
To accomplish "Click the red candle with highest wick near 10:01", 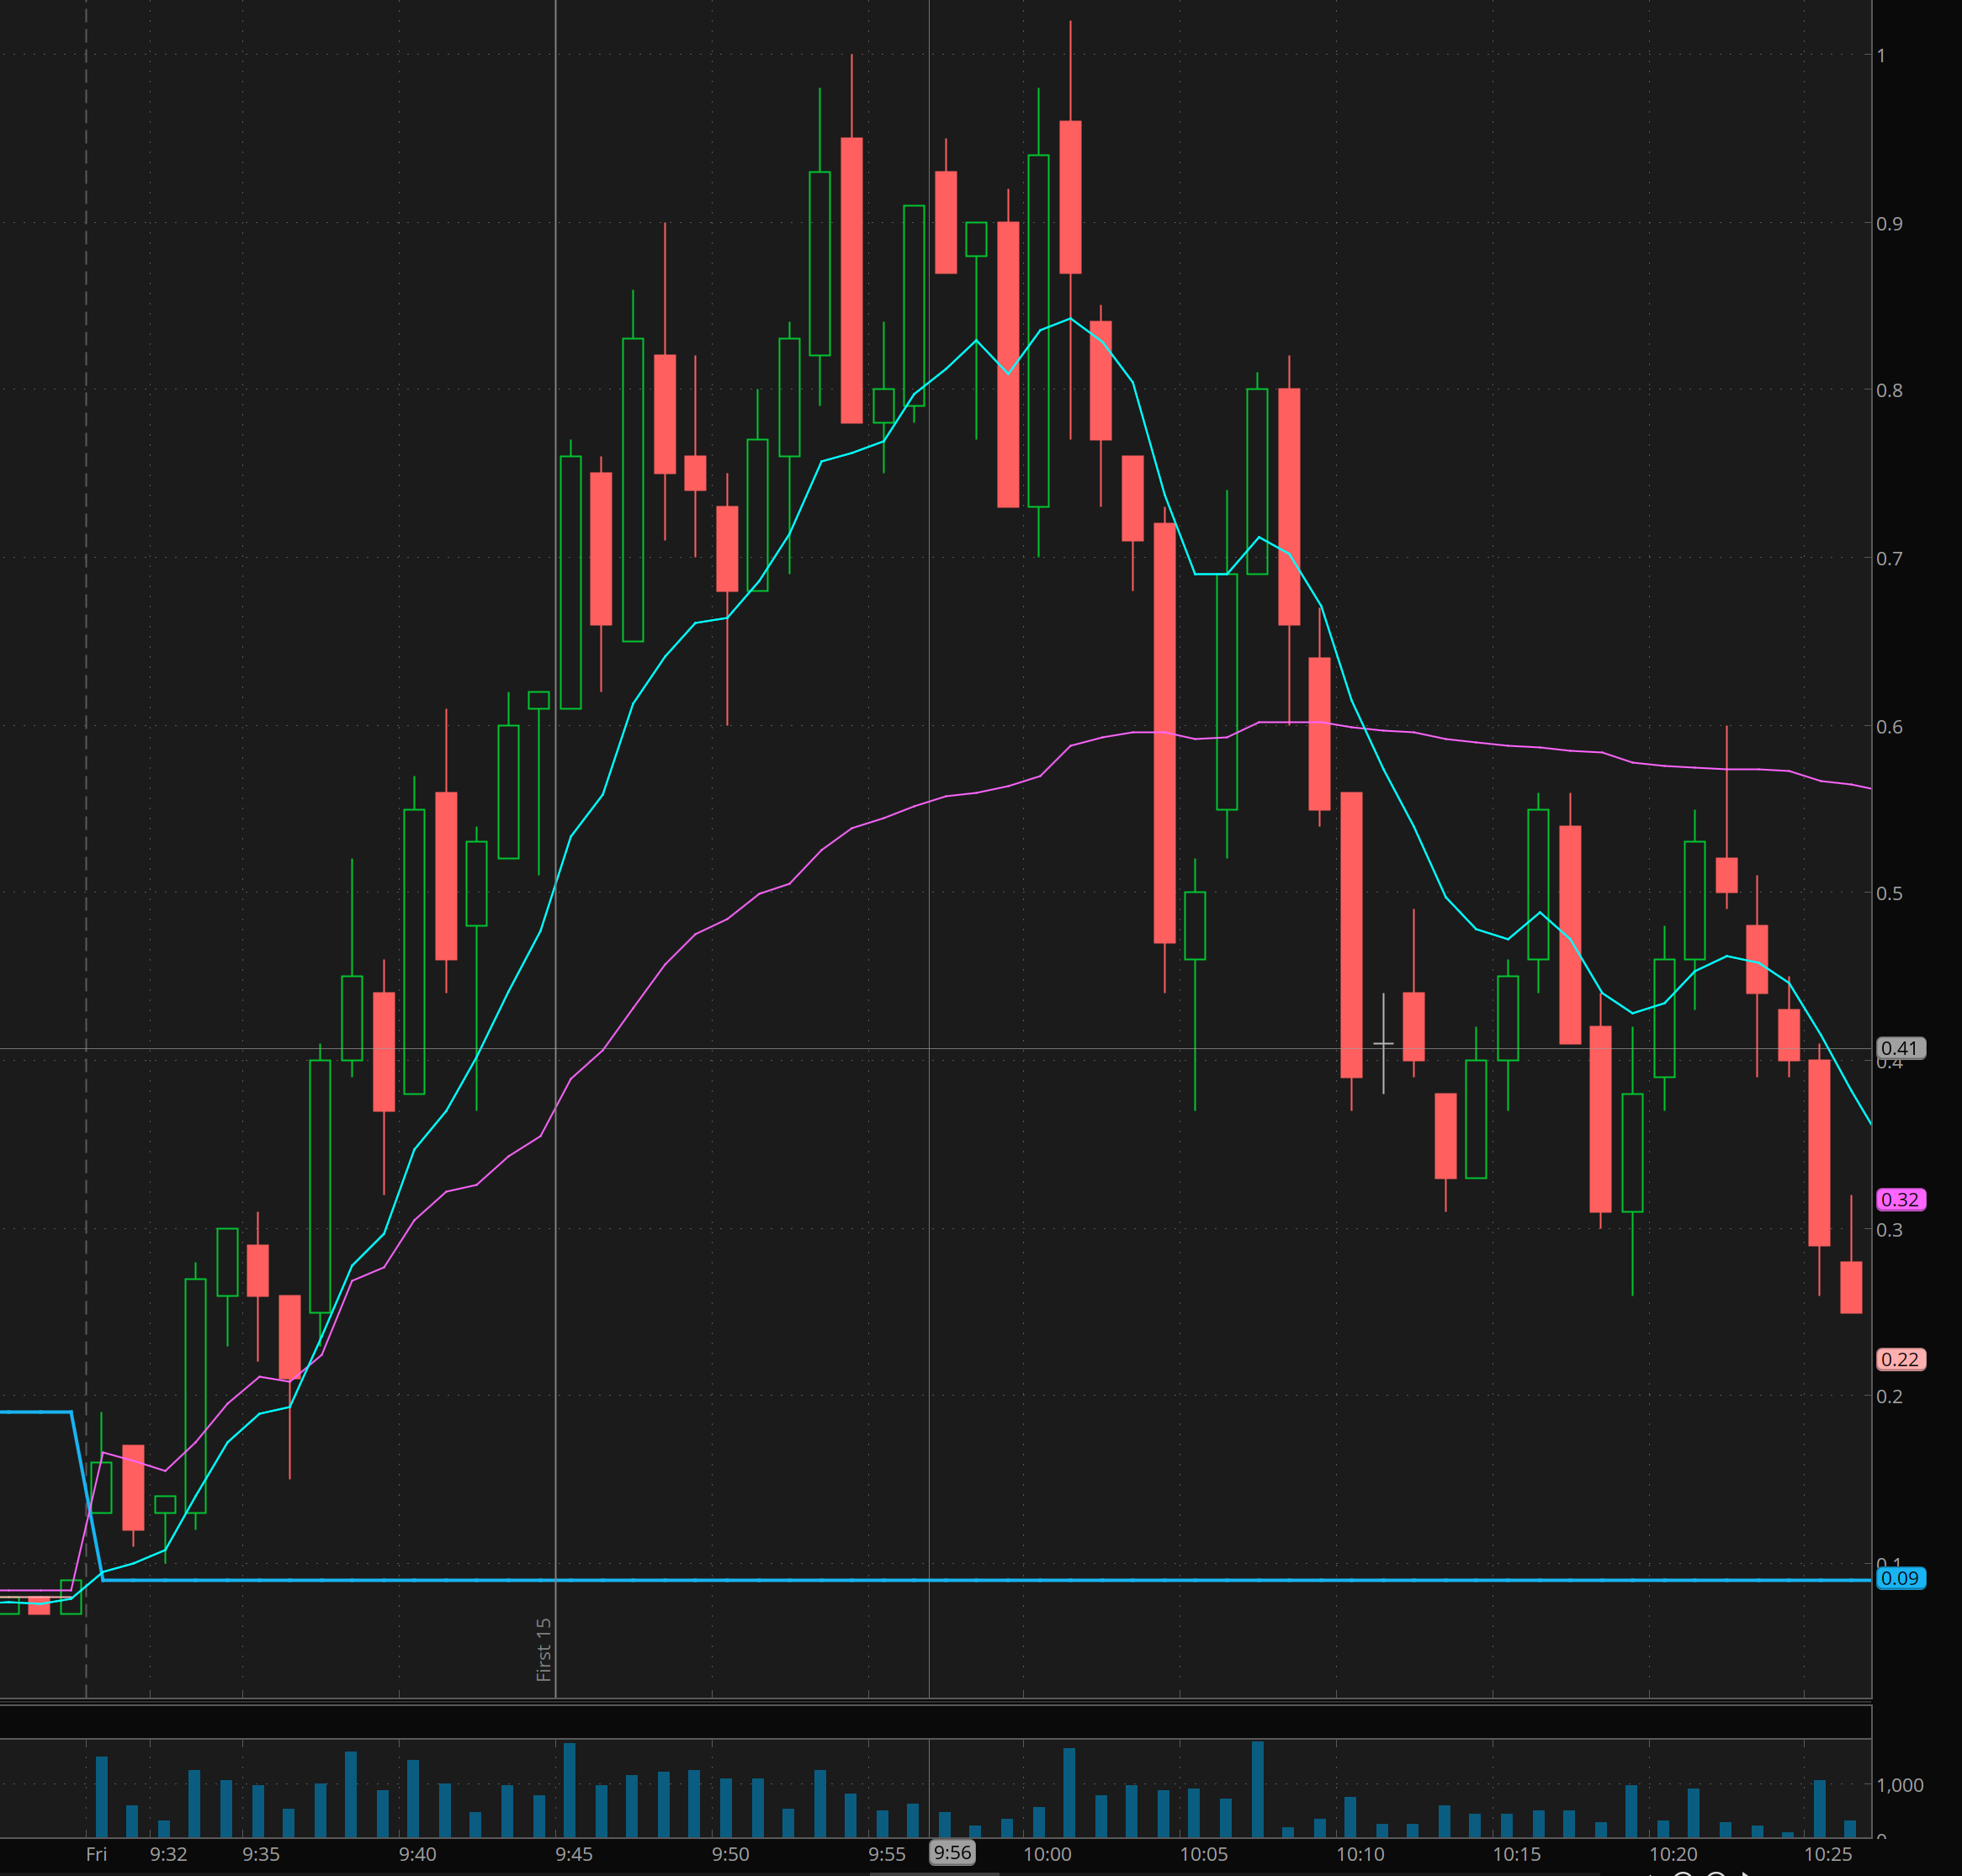I will click(x=1070, y=197).
